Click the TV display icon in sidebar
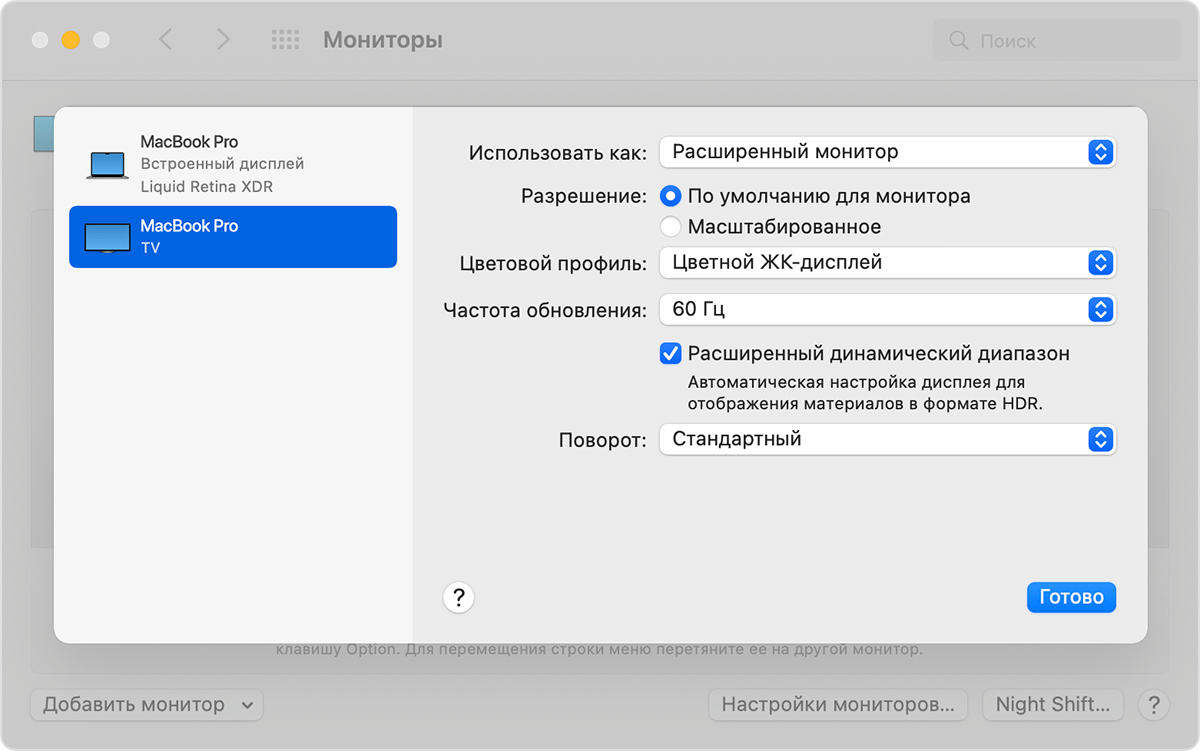This screenshot has height=752, width=1200. [107, 237]
